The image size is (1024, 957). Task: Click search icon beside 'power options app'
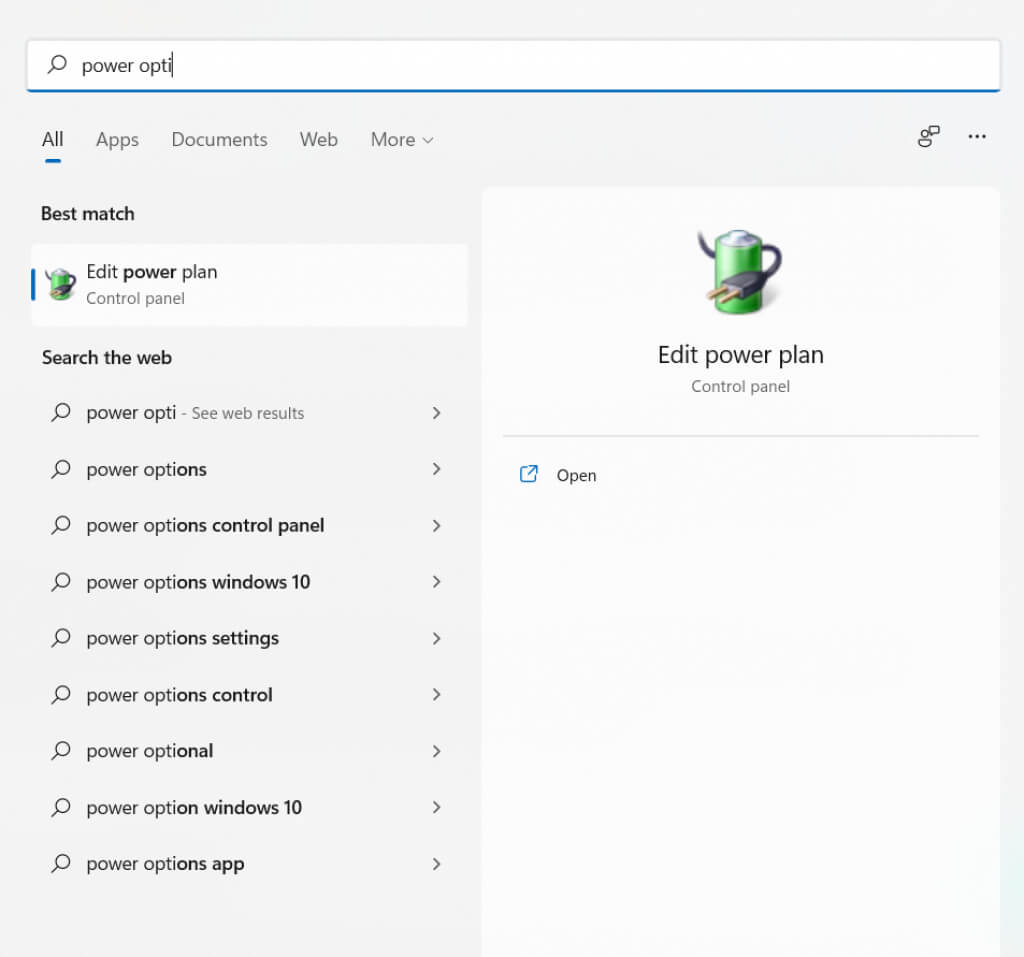click(x=61, y=864)
